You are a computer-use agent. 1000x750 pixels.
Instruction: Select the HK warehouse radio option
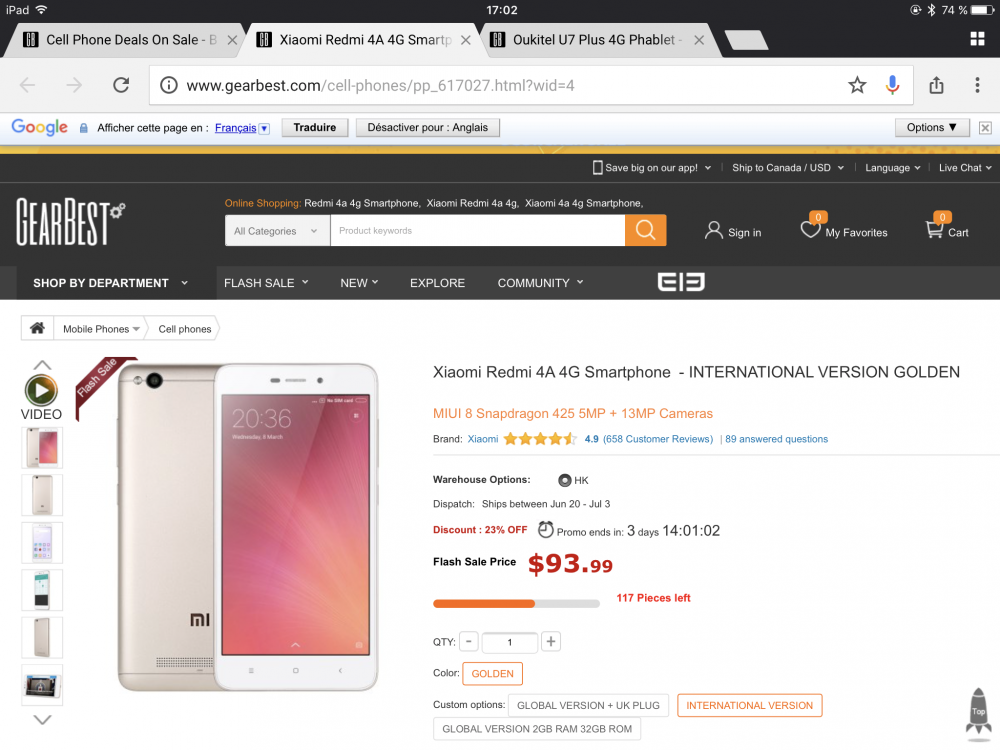coord(565,480)
